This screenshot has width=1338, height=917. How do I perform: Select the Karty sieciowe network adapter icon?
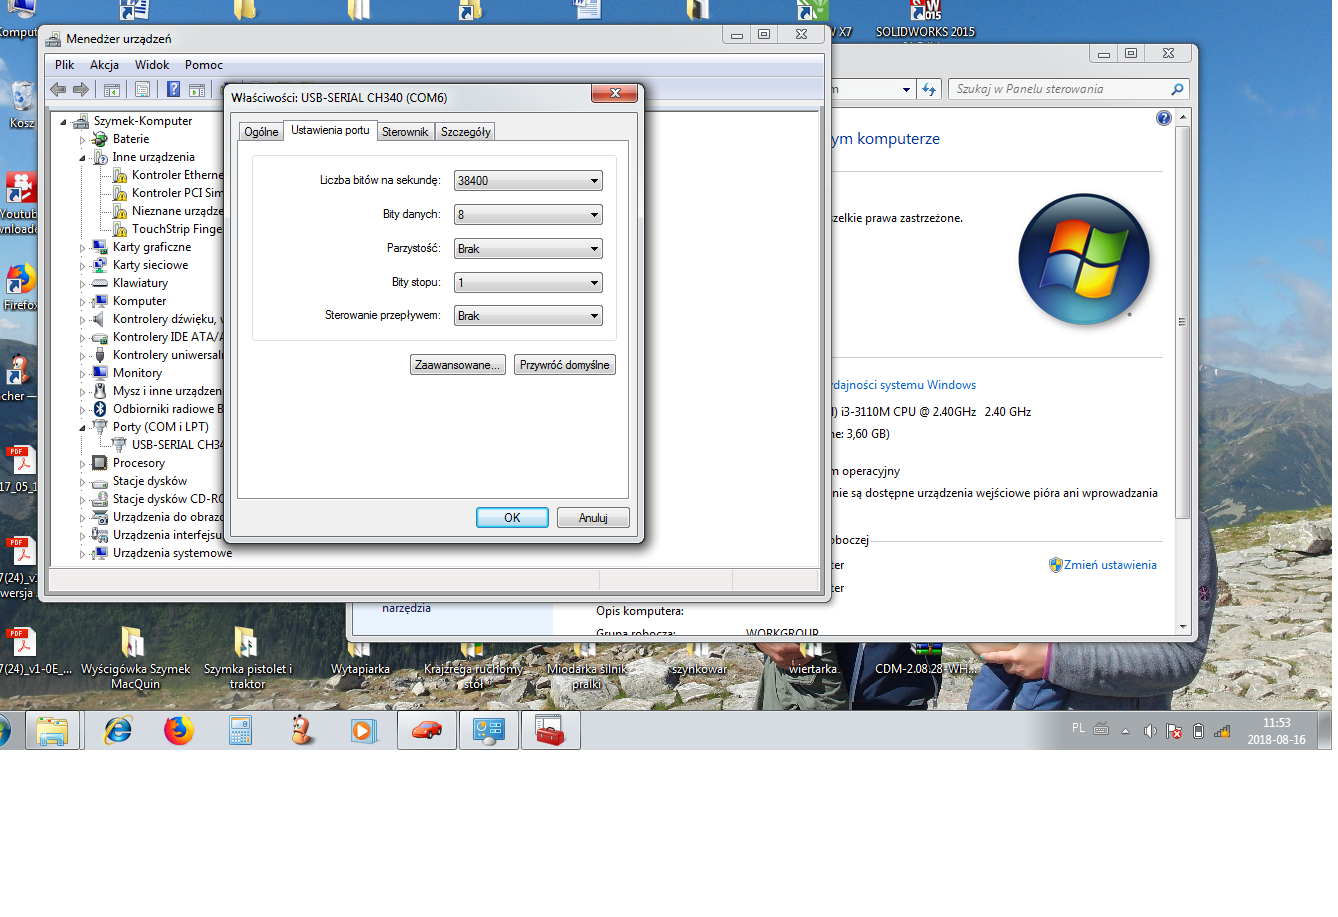tap(100, 265)
